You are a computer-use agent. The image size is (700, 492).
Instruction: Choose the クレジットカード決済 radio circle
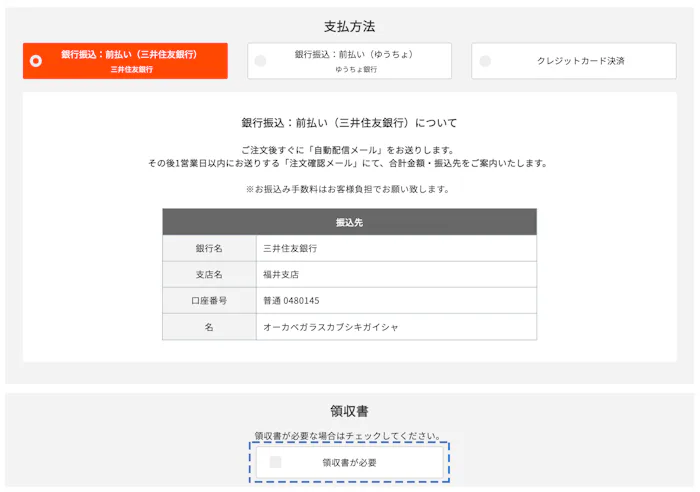click(x=485, y=61)
